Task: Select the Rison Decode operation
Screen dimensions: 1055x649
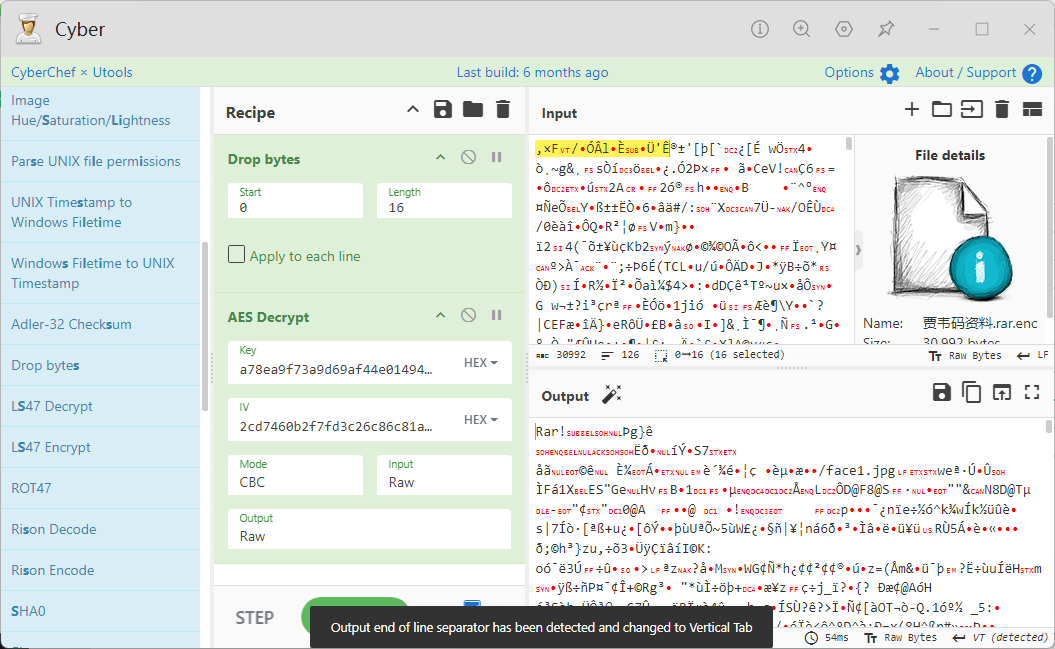Action: (x=100, y=529)
